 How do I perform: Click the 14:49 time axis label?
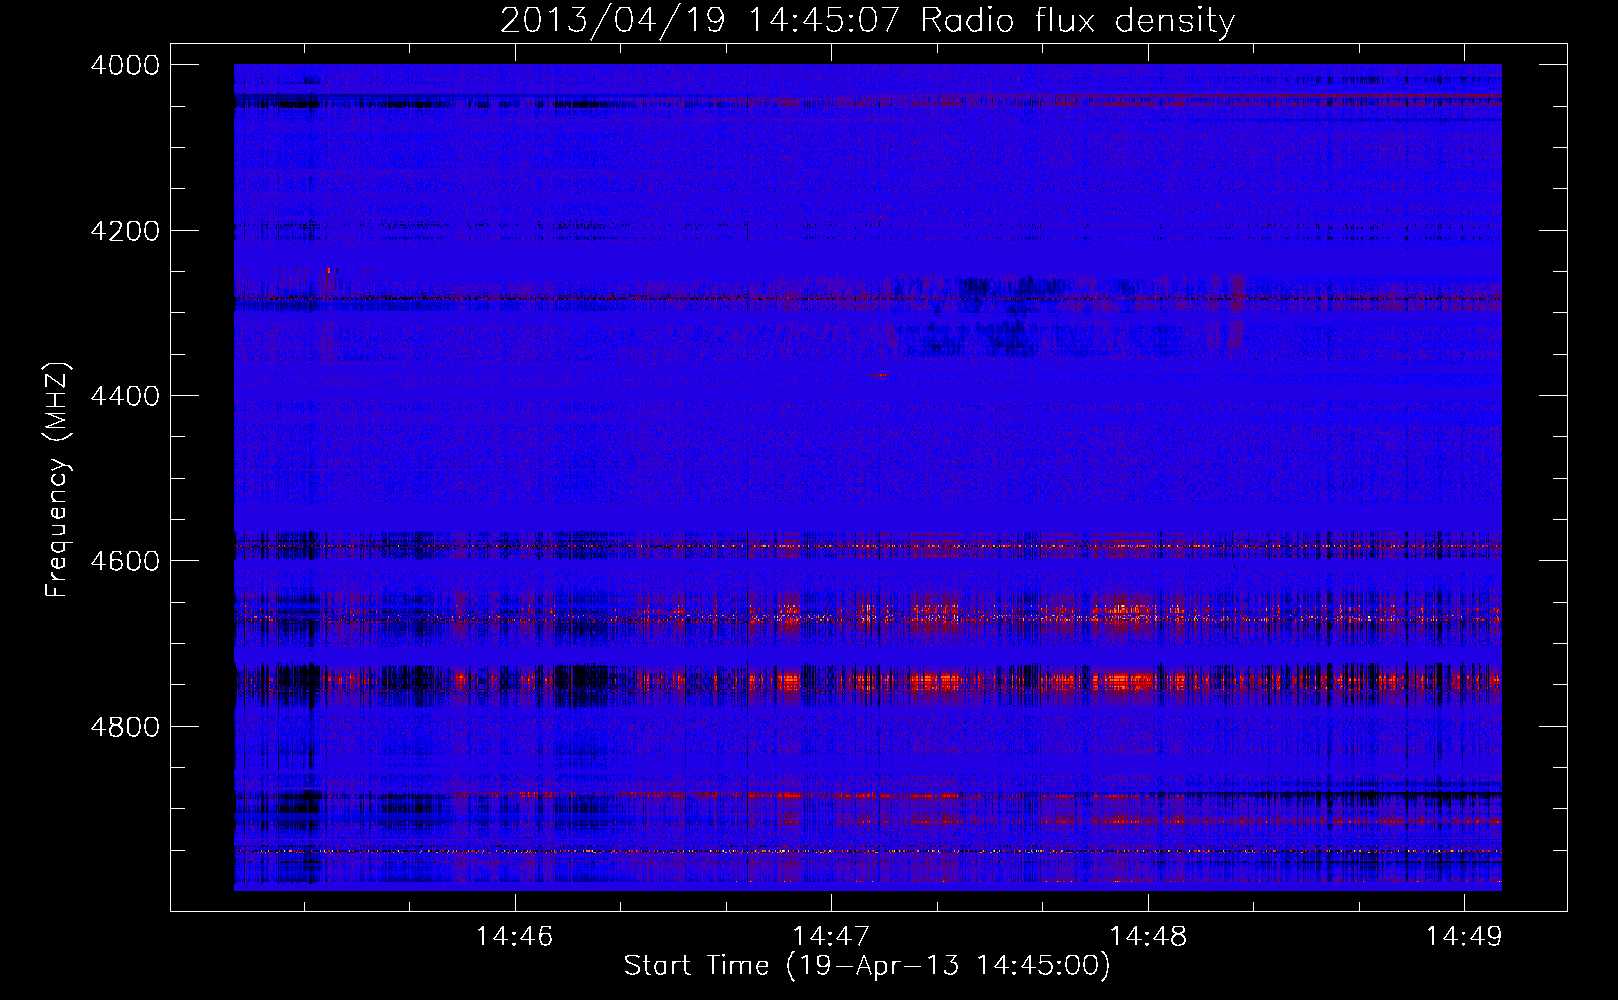click(1464, 936)
